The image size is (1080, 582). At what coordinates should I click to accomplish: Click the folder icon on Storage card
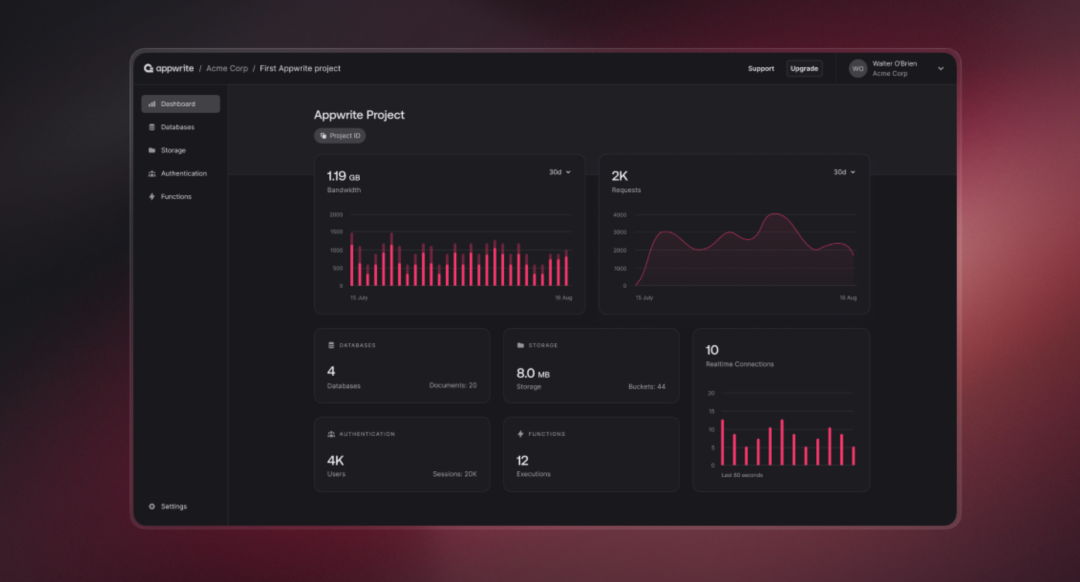521,345
